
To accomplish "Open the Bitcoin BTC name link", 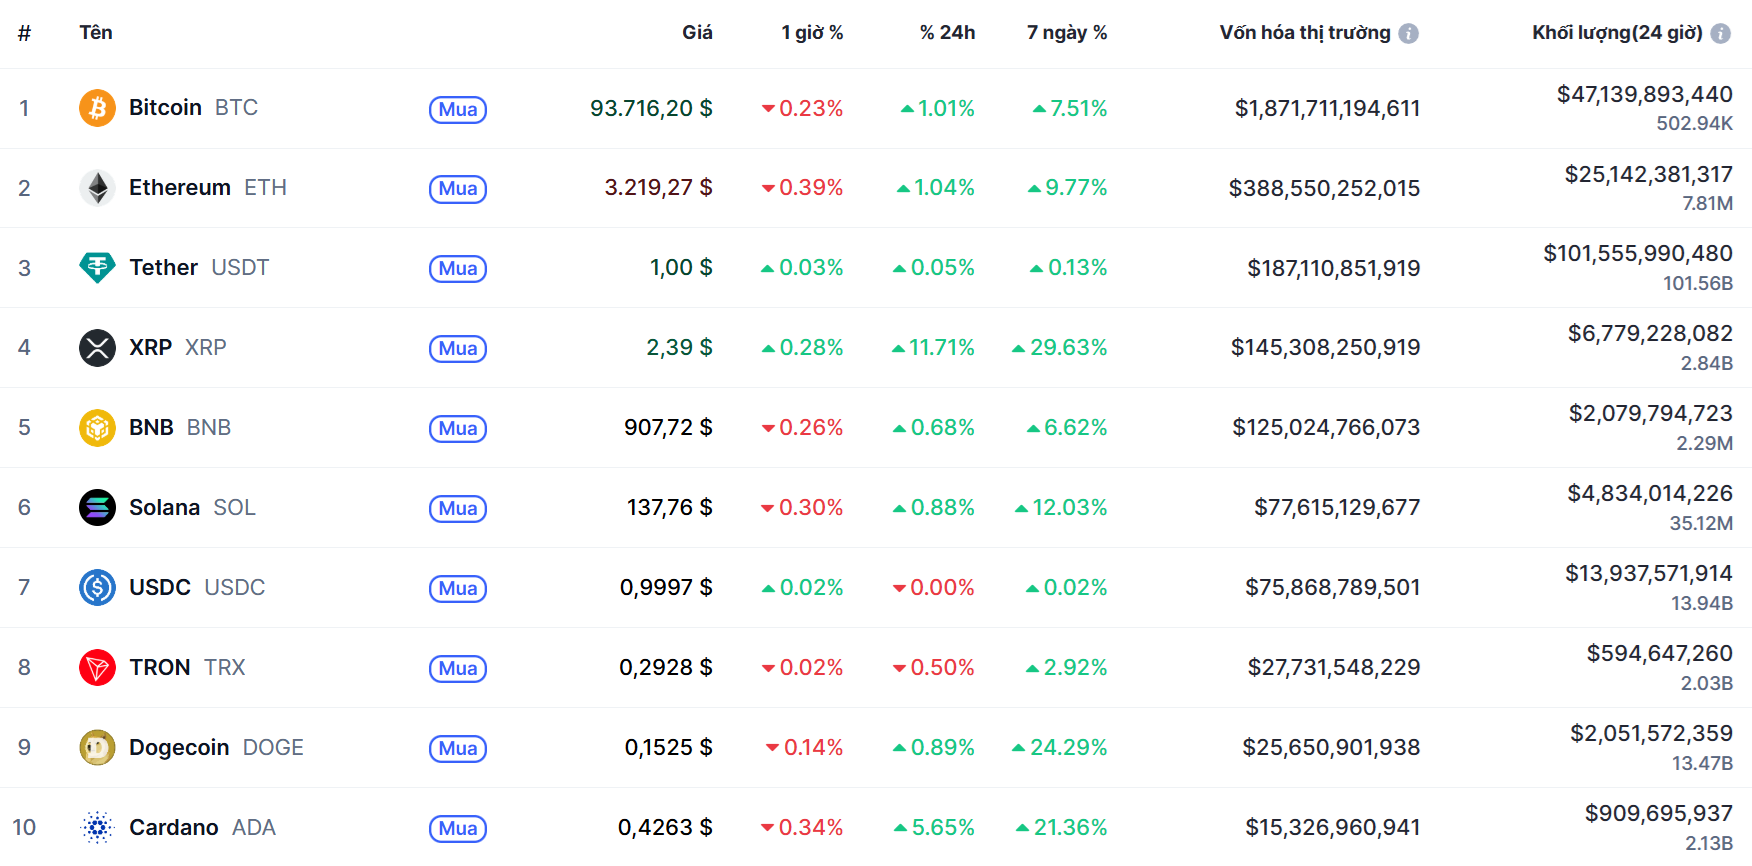I will point(193,108).
